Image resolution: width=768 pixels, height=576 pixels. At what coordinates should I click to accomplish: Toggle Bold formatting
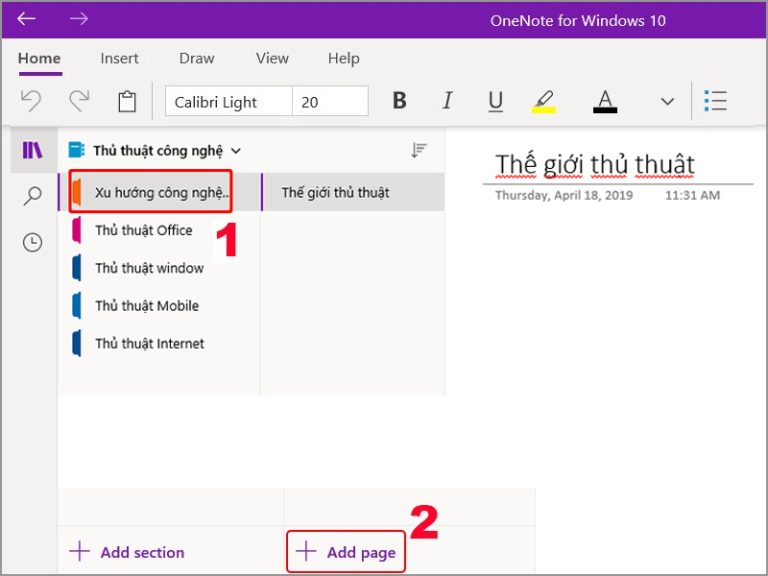[399, 100]
